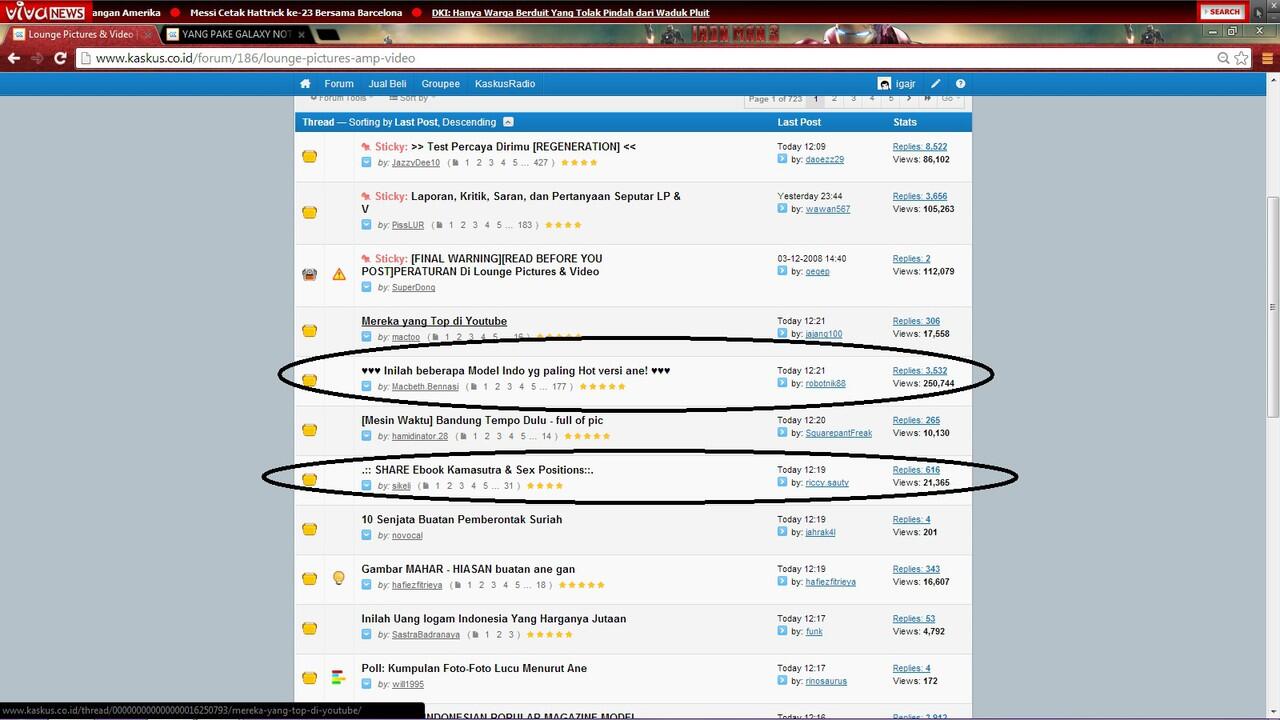The image size is (1280, 720).
Task: Click folder icon of Test Percaya Dirimu thread
Action: pyautogui.click(x=310, y=157)
